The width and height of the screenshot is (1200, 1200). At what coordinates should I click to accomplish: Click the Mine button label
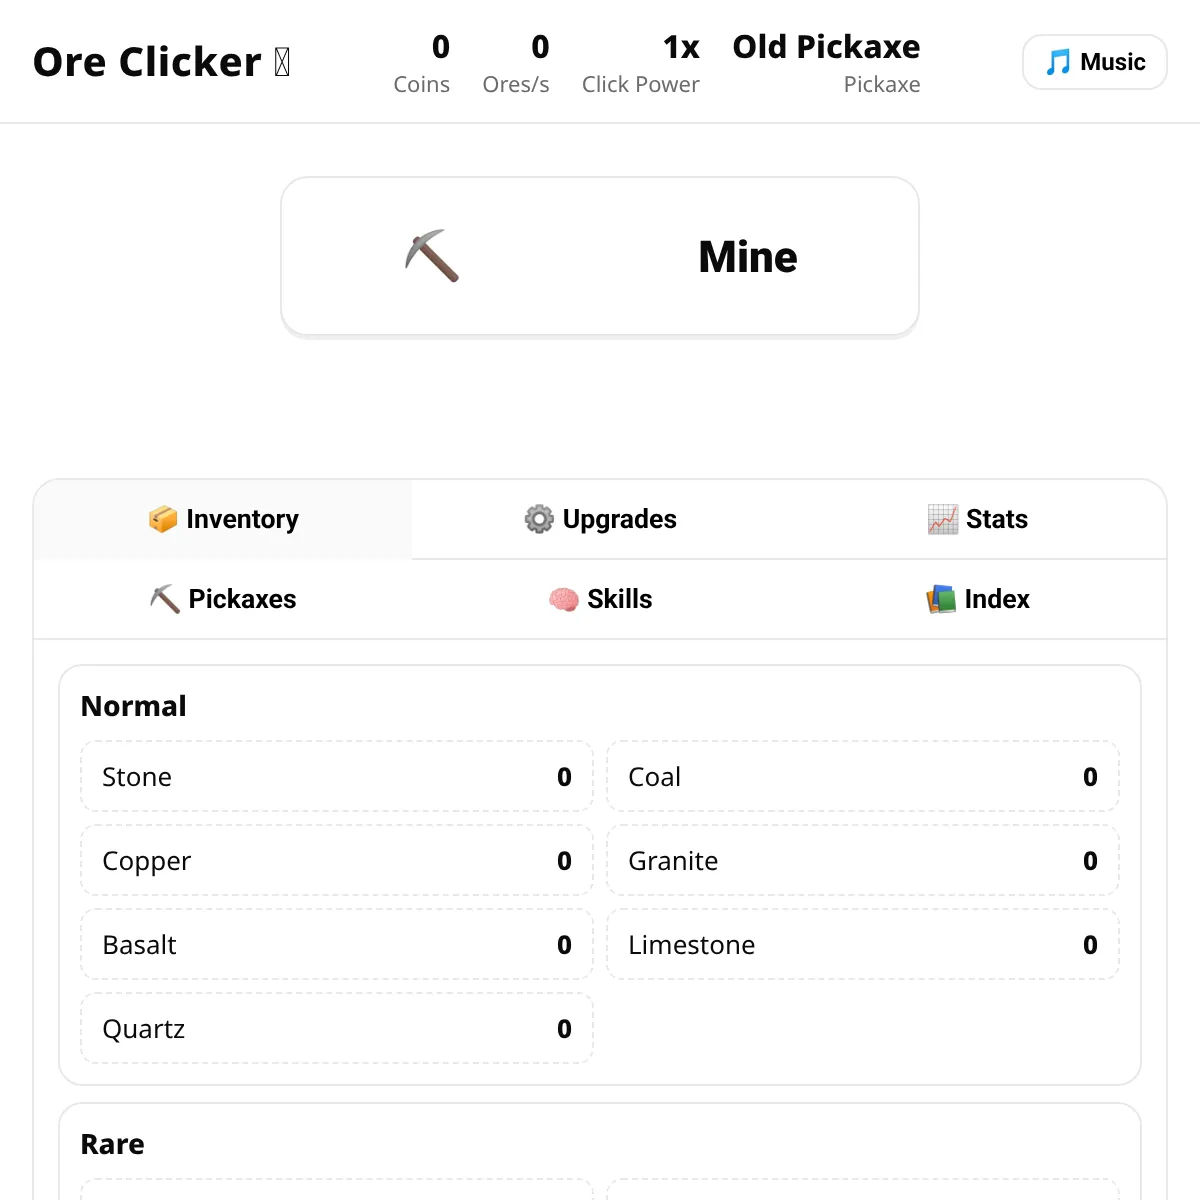tap(748, 257)
